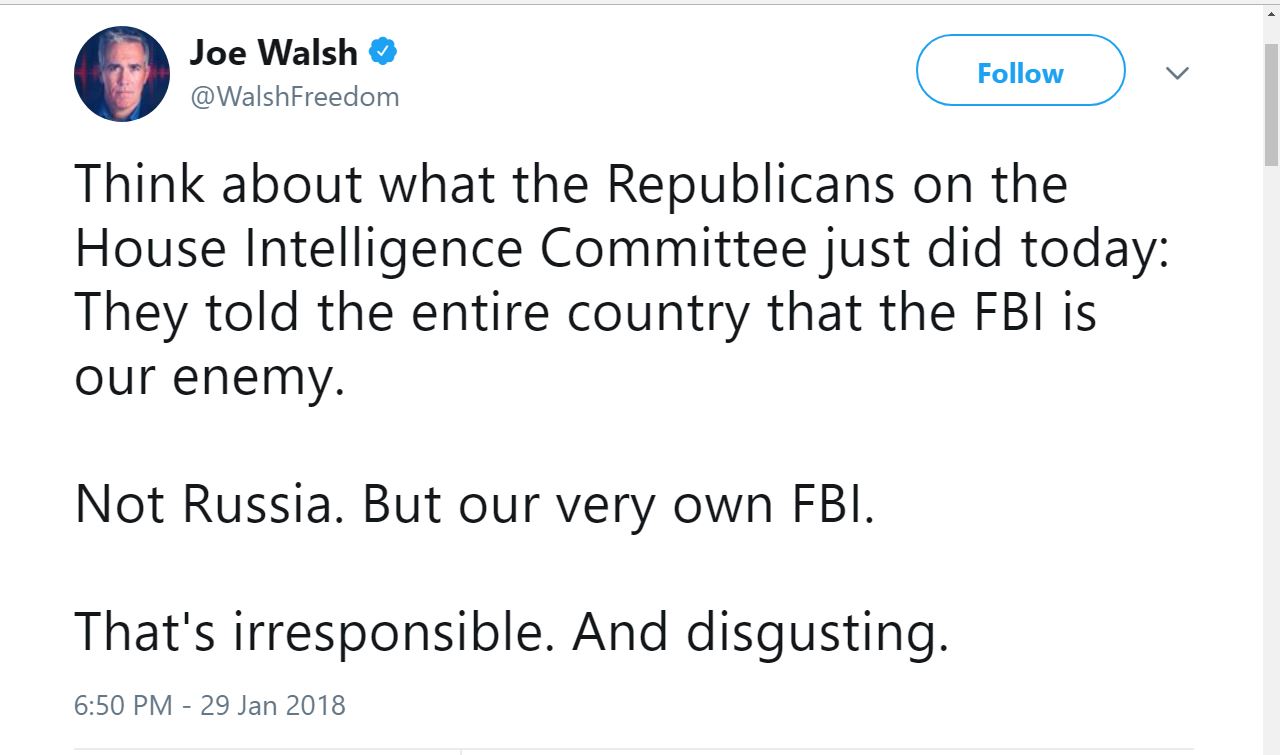
Task: Click the word 'Republicans' in the tweet
Action: click(x=750, y=185)
